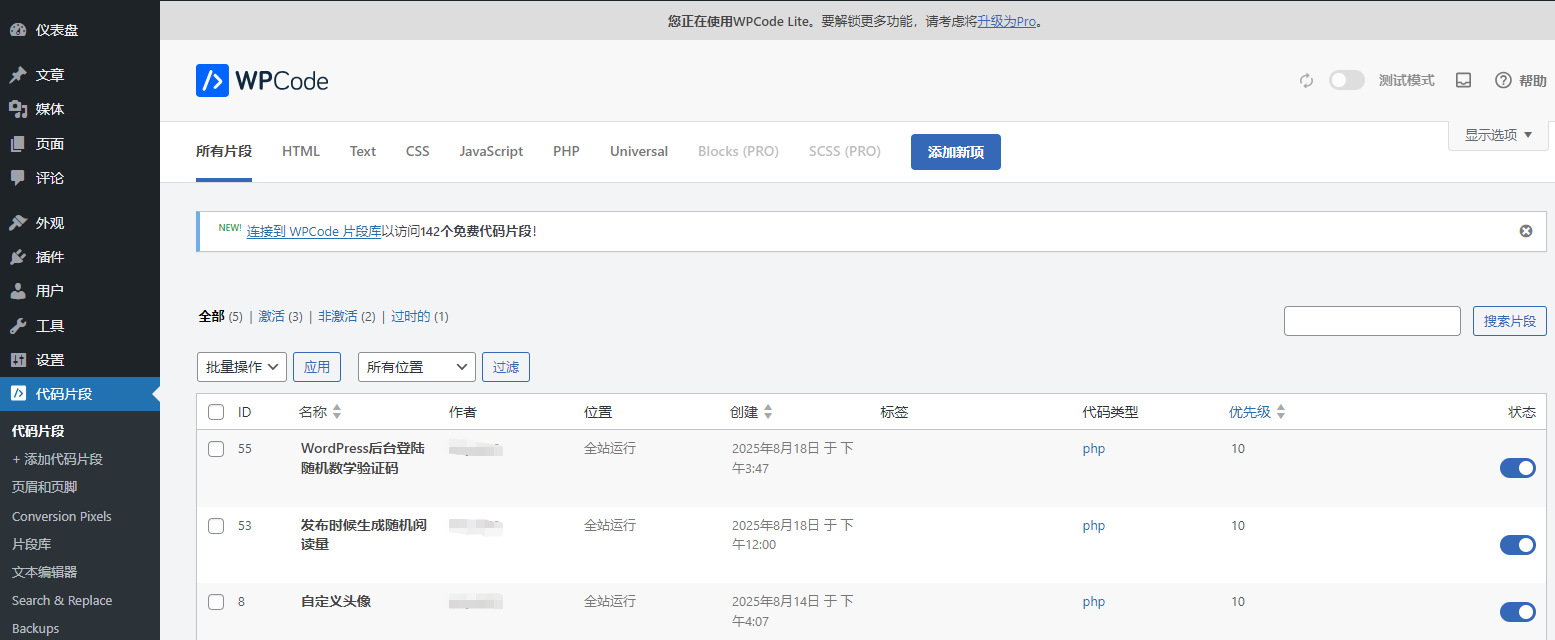
Task: Check the box for snippet ID 53
Action: [216, 526]
